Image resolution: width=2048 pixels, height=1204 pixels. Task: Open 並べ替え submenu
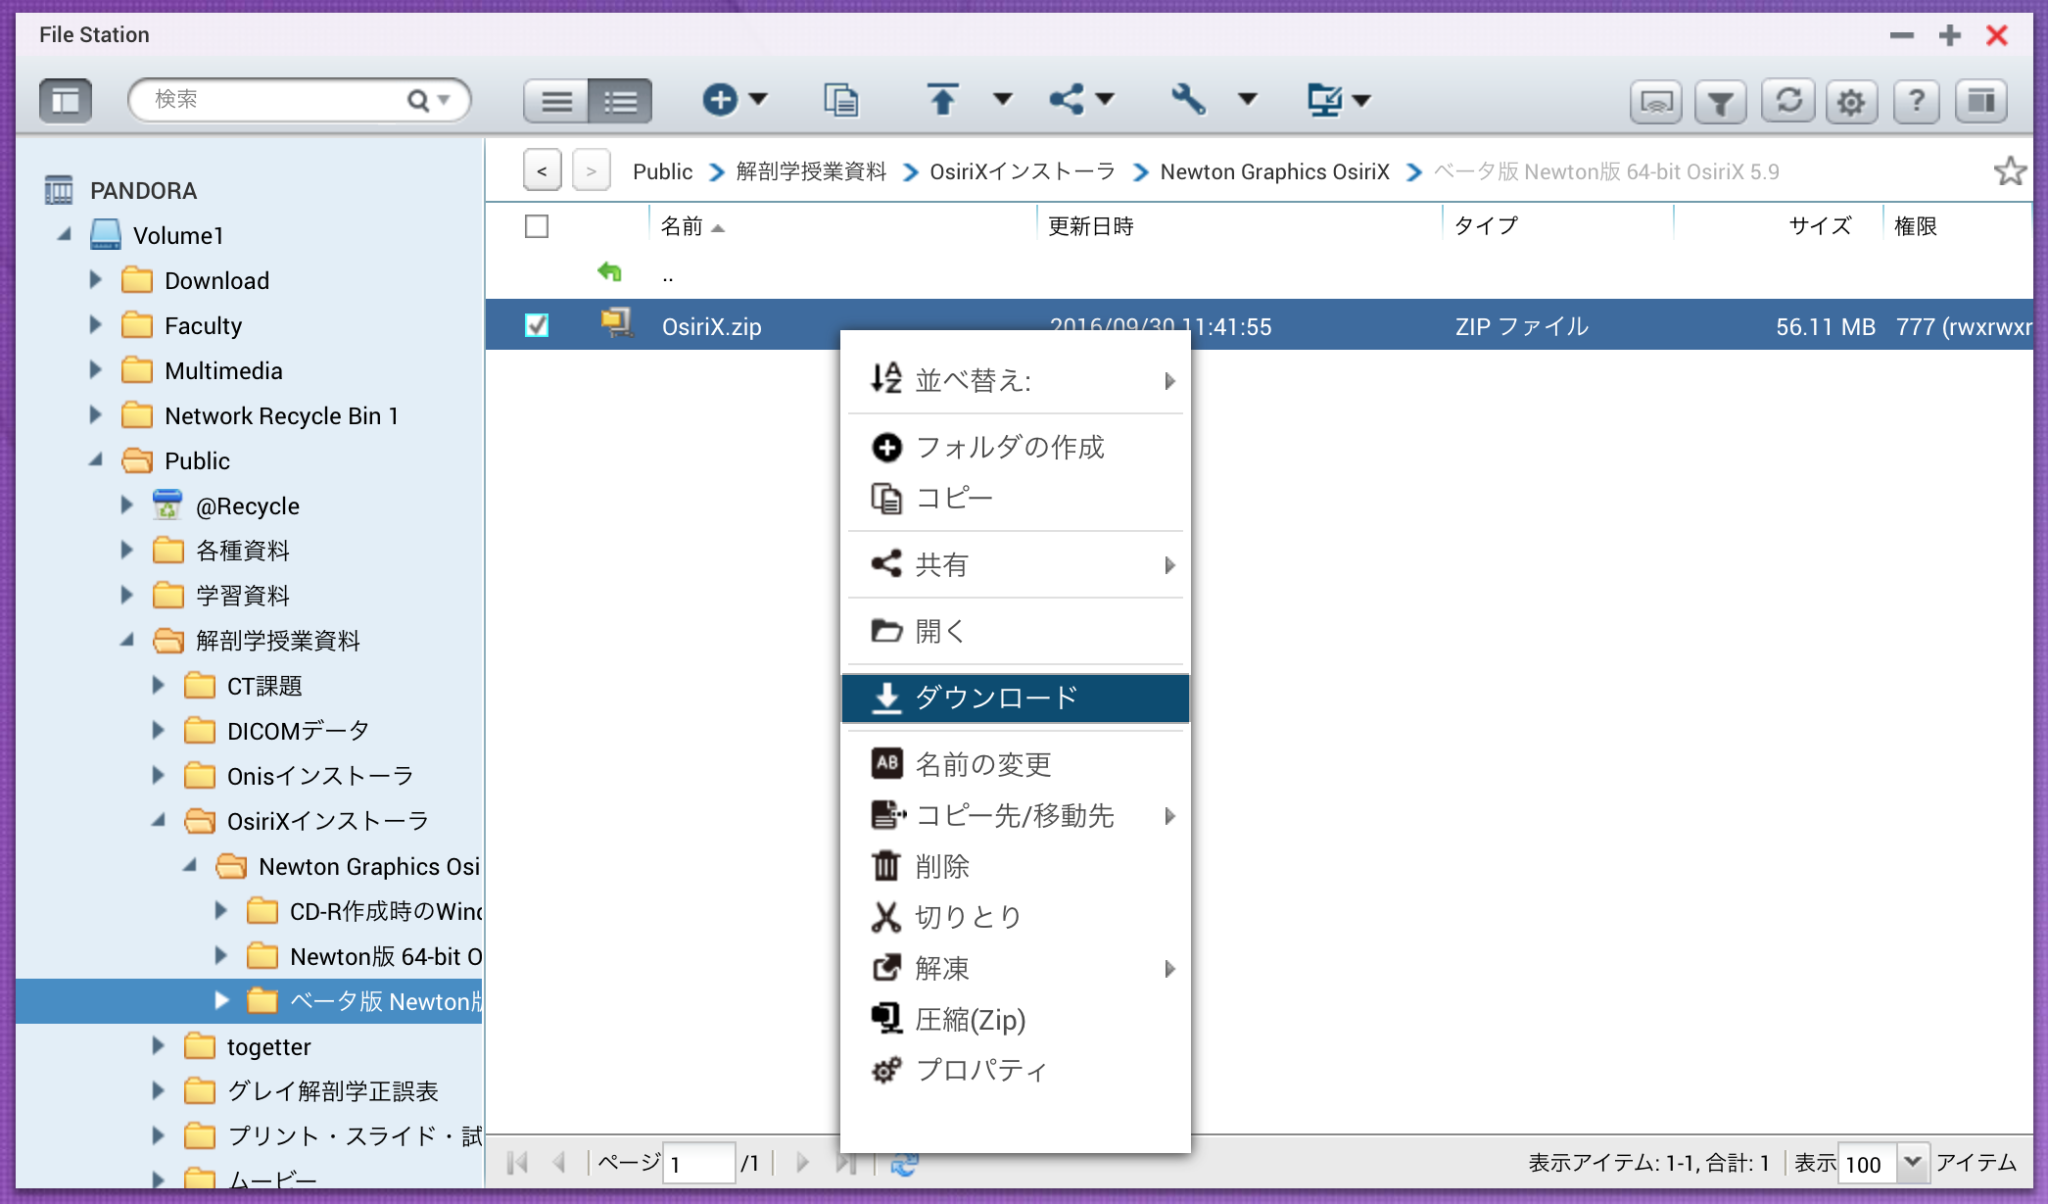point(1015,380)
